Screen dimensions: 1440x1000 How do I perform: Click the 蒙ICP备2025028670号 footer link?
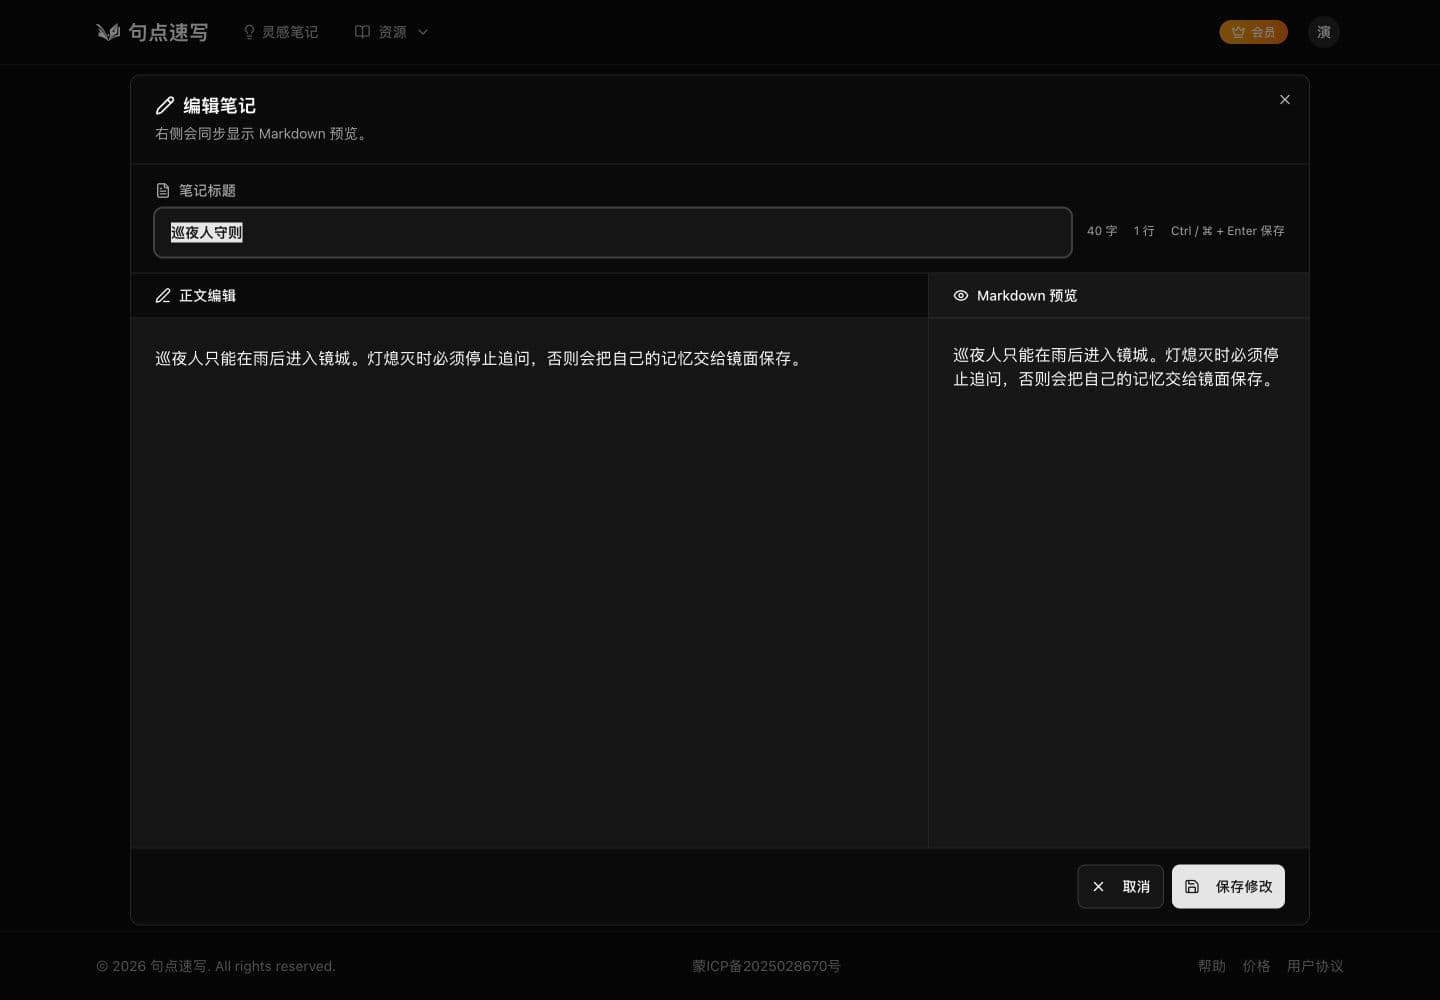766,966
